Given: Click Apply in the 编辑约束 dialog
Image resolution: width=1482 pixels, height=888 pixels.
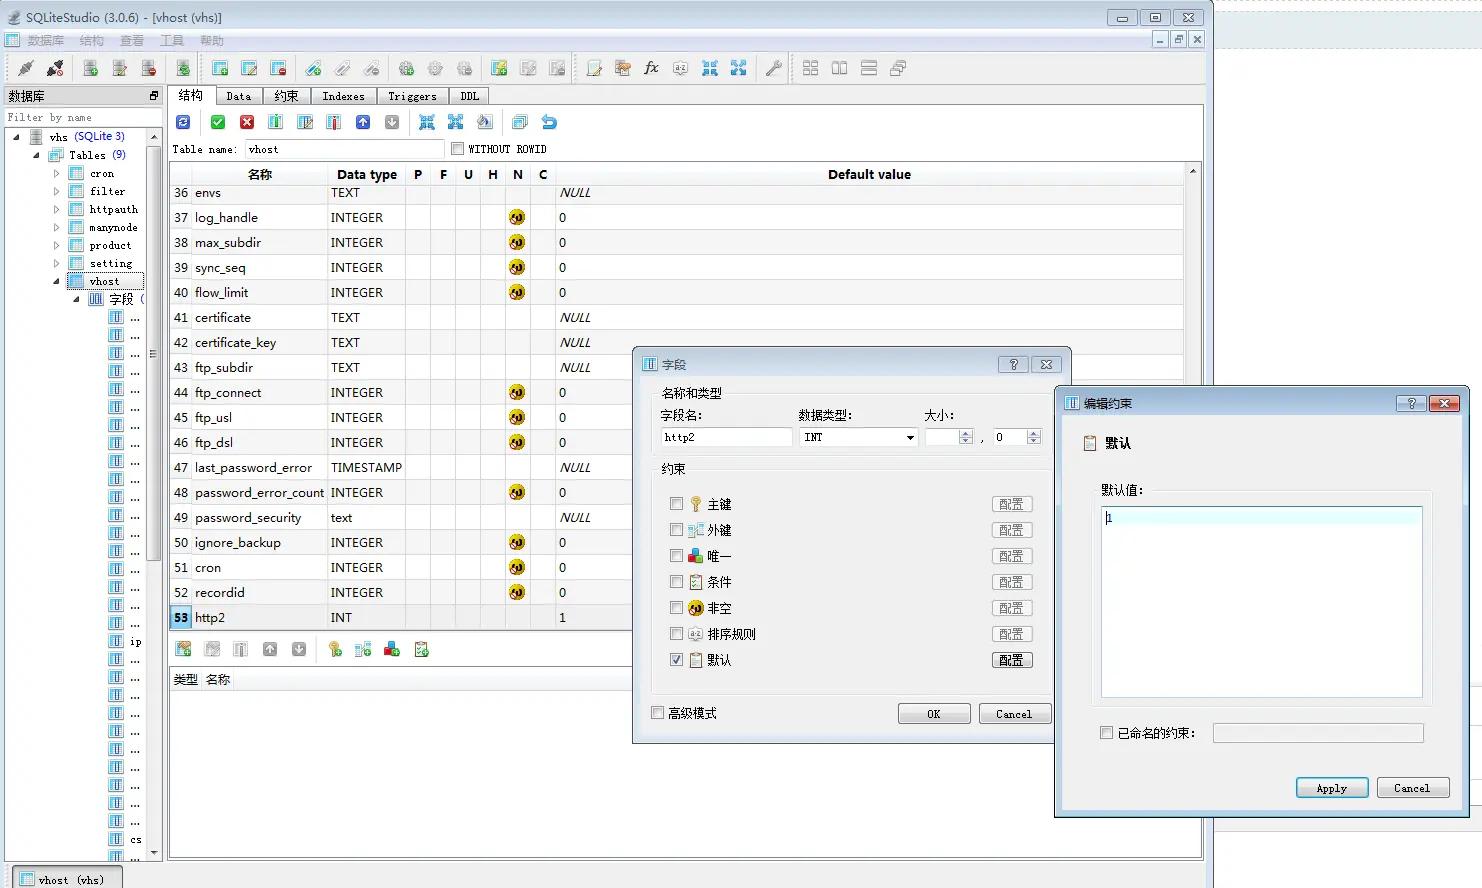Looking at the screenshot, I should point(1332,788).
